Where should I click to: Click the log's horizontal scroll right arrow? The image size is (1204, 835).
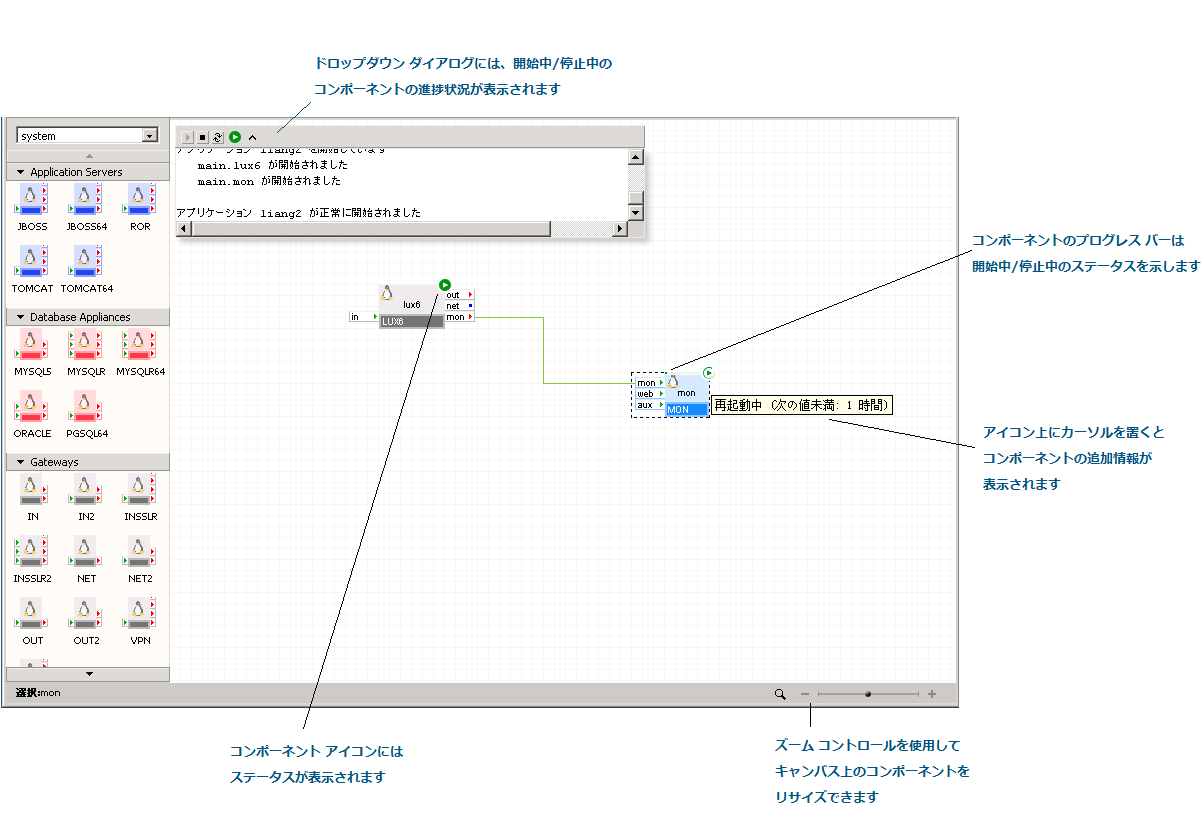pyautogui.click(x=620, y=229)
